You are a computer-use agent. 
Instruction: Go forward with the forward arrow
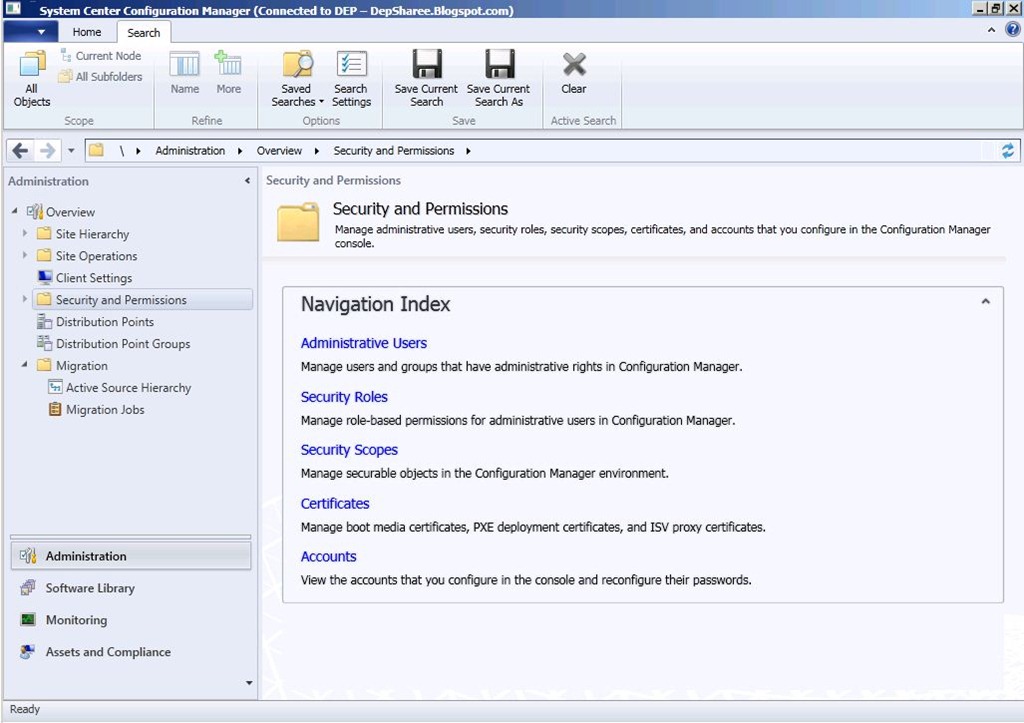pos(48,151)
